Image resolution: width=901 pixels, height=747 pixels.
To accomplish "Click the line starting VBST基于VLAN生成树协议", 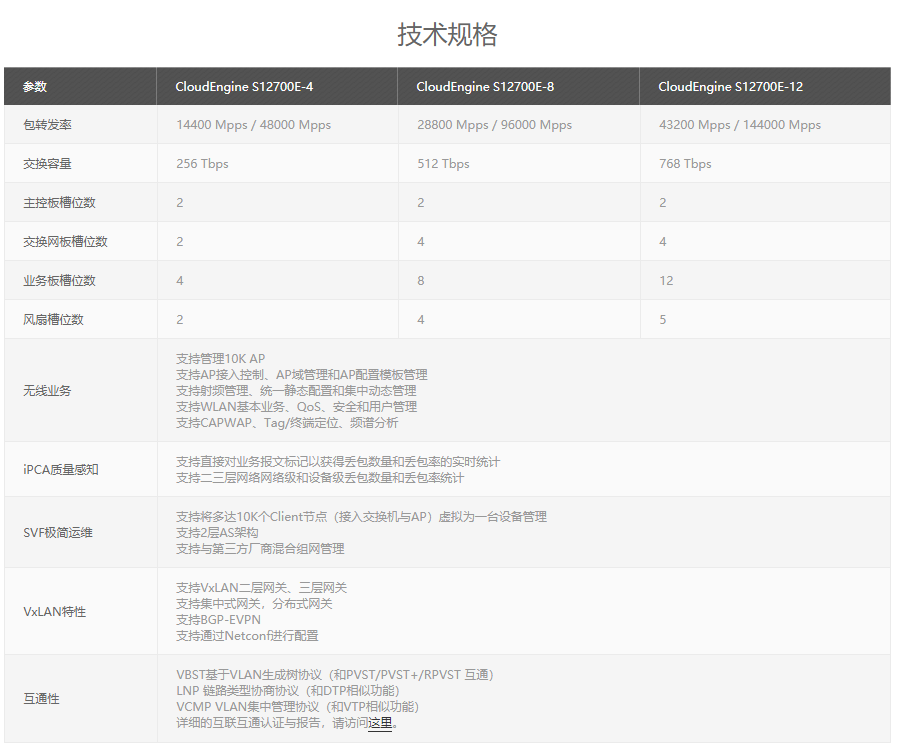I will click(335, 675).
